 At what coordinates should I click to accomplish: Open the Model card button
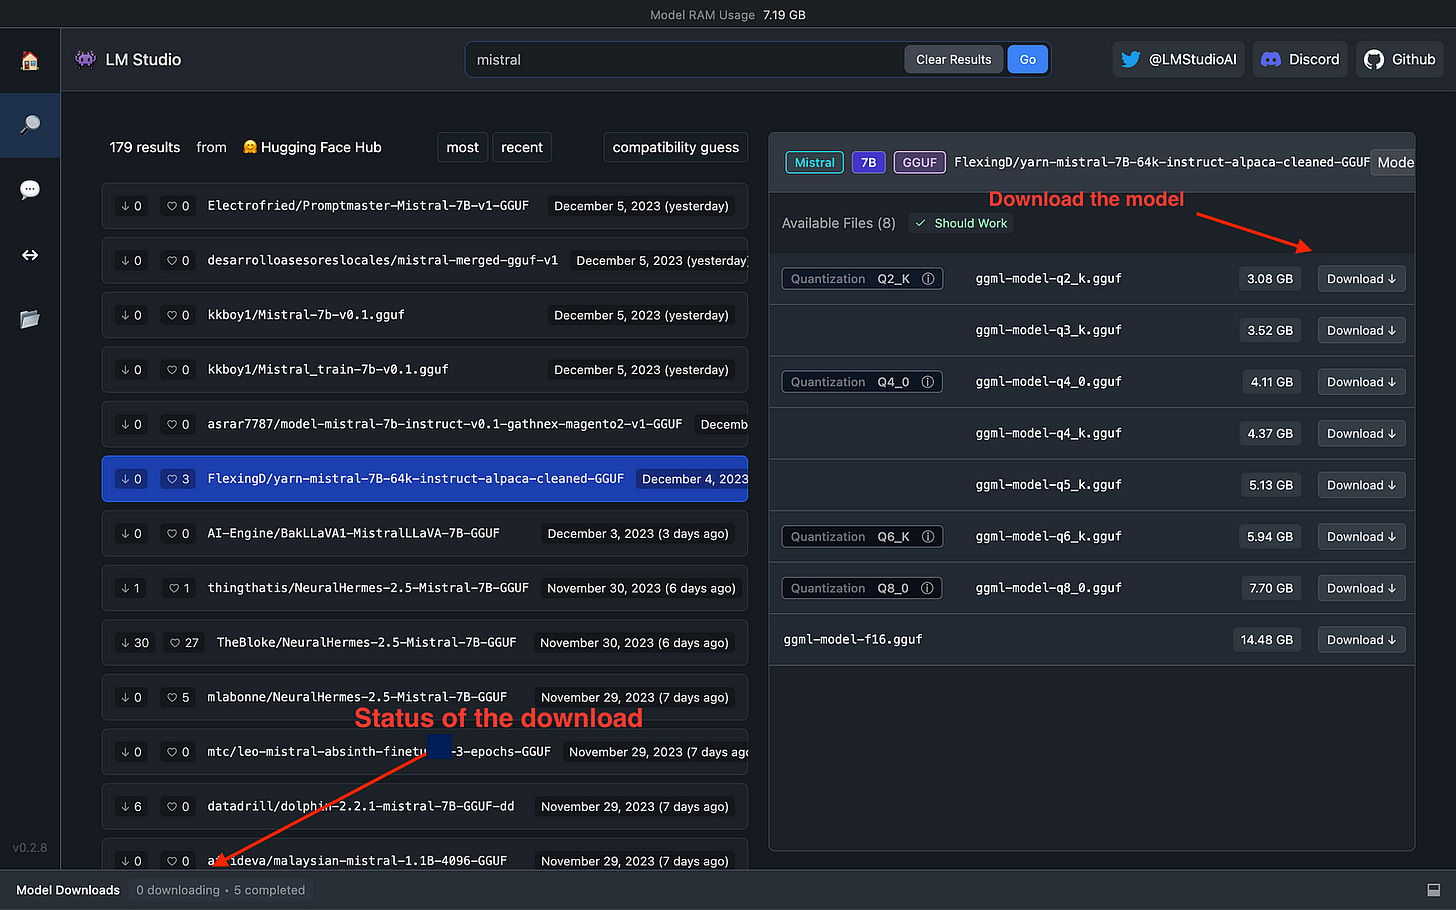pos(1394,162)
